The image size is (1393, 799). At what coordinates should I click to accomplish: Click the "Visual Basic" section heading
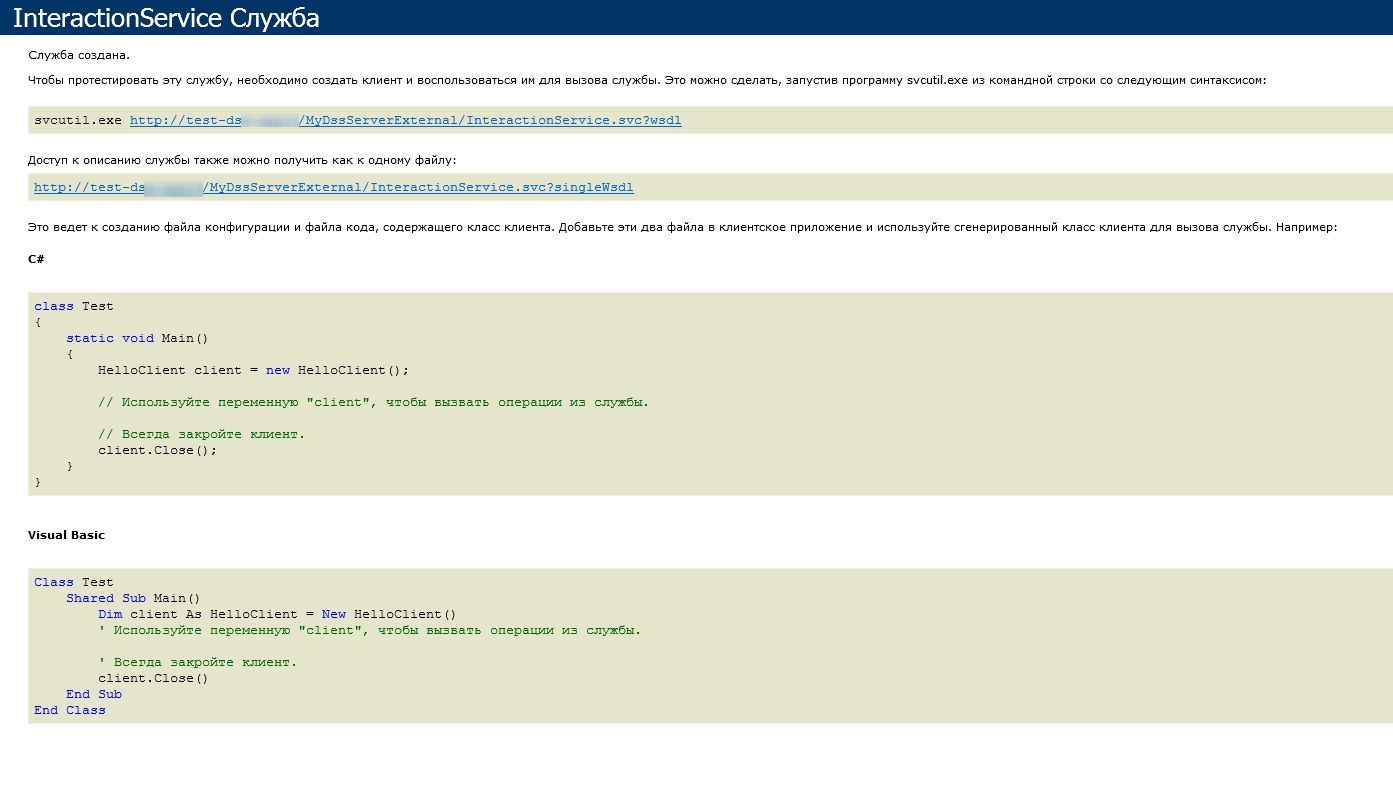click(x=66, y=535)
